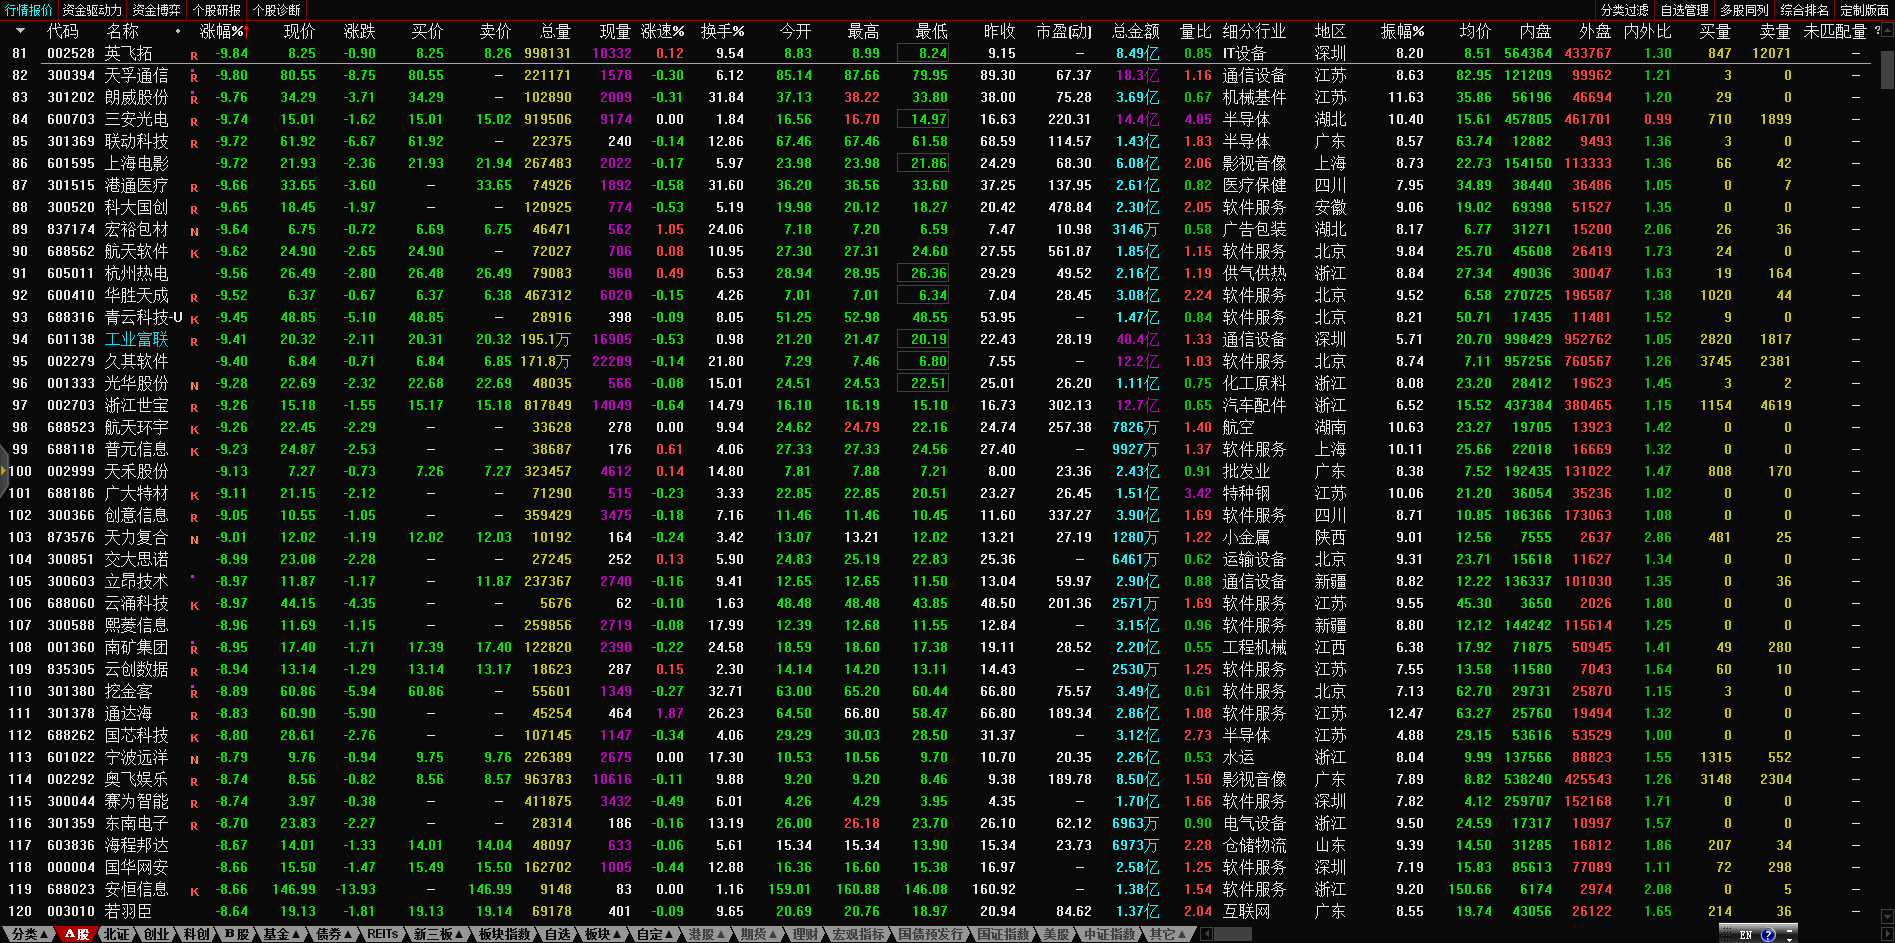Switch to the 资金驱动力 tab

pyautogui.click(x=92, y=10)
